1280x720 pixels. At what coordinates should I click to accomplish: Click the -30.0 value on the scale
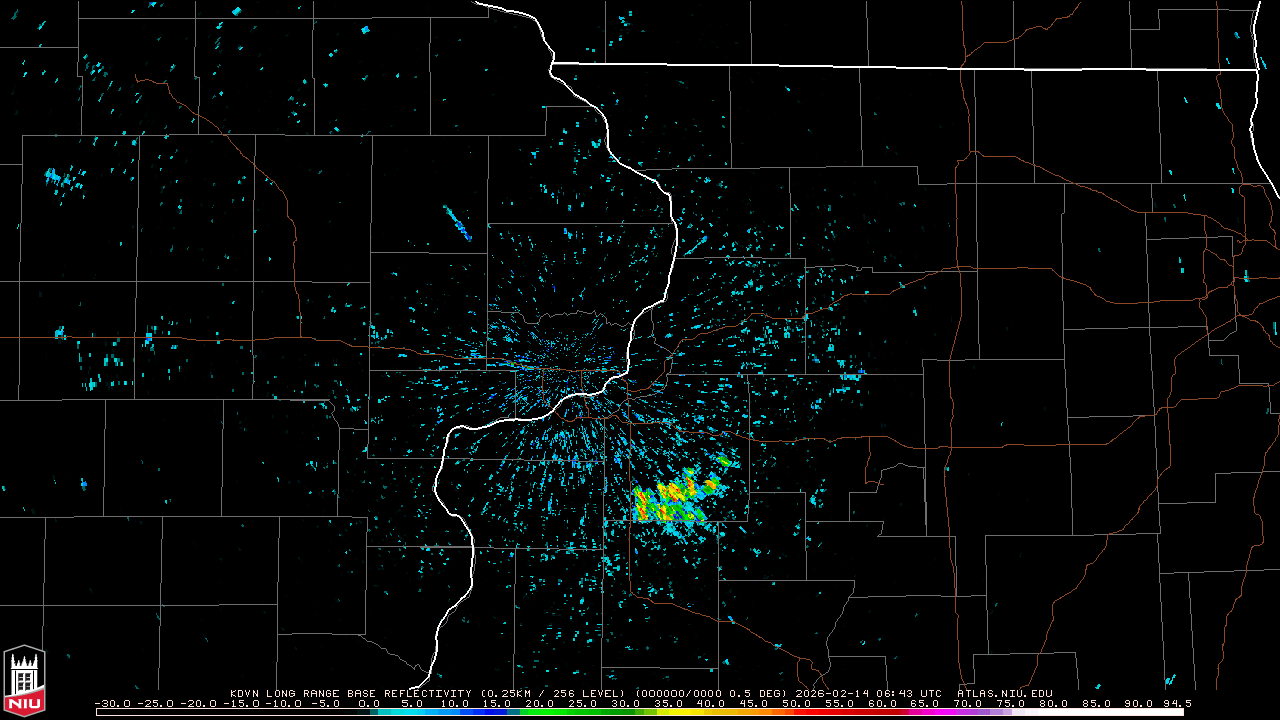click(114, 704)
